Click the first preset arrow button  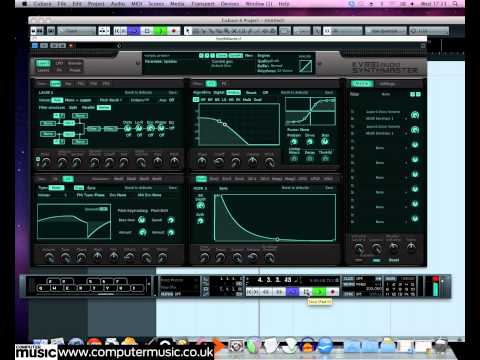[201, 56]
